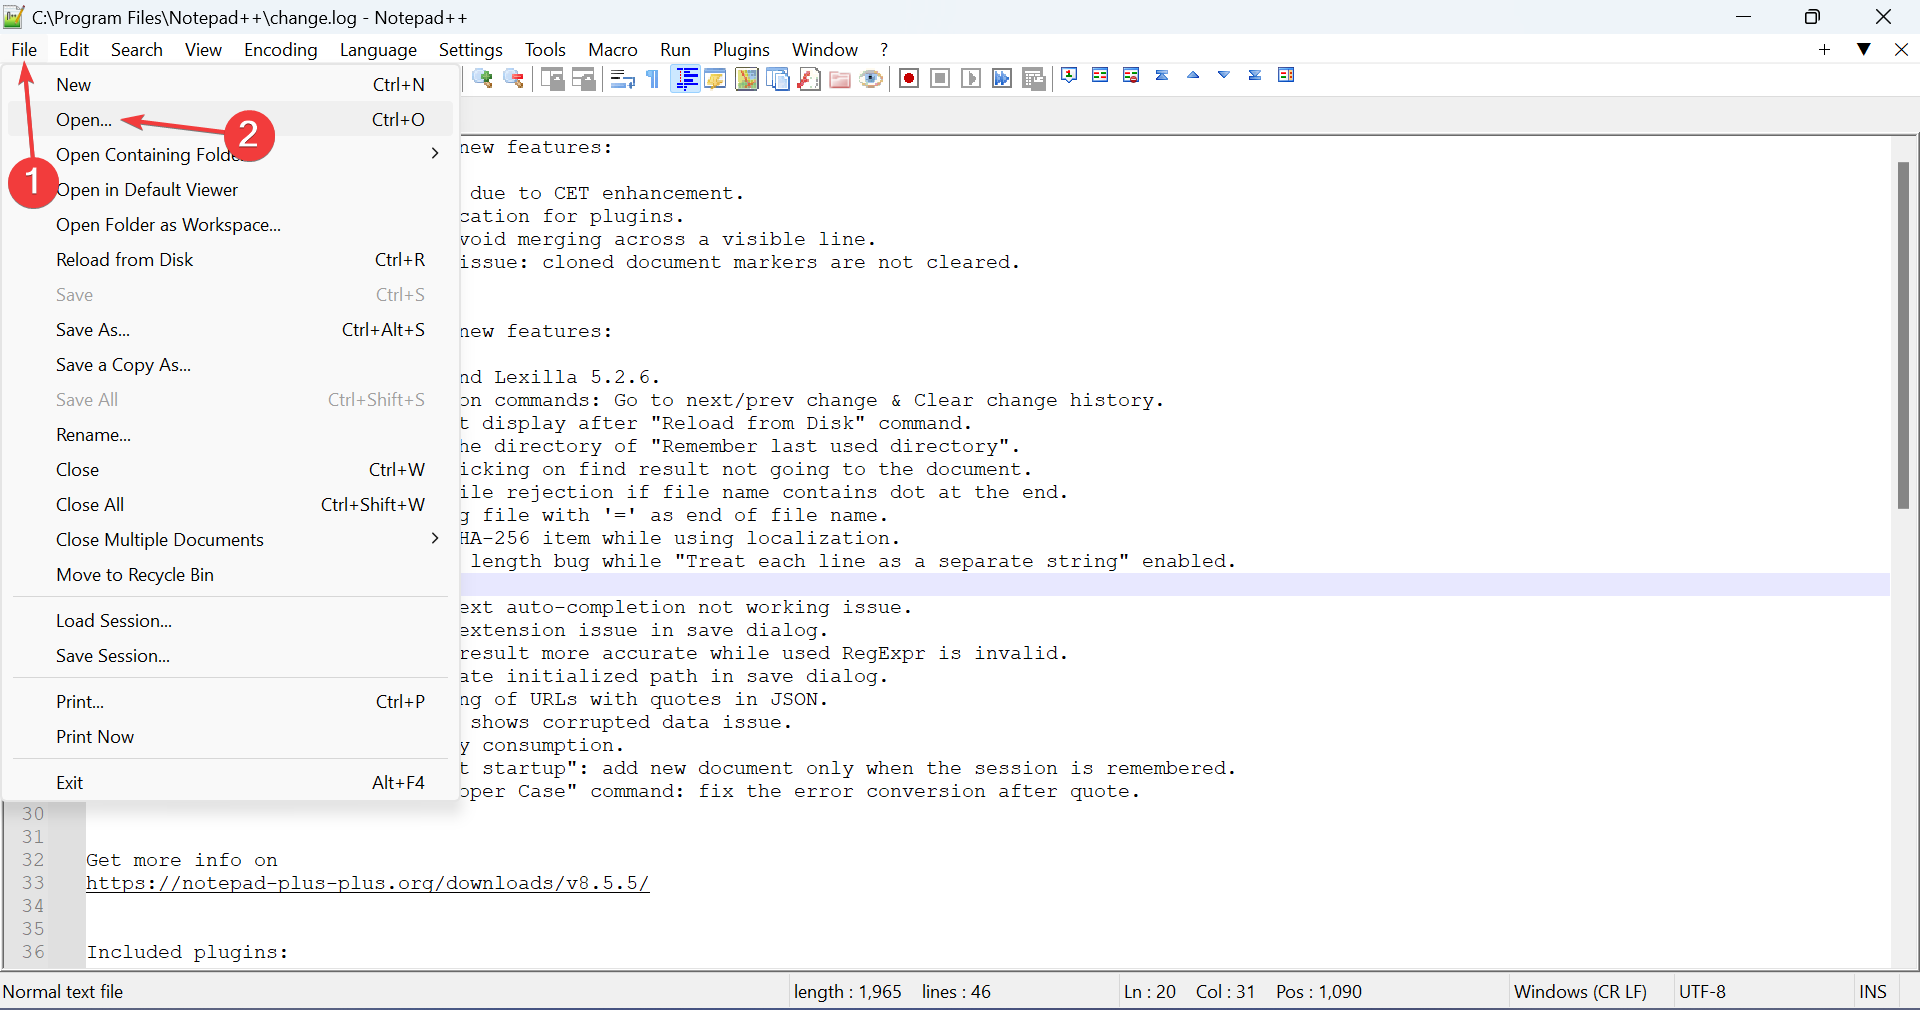Expand the Close Multiple Documents submenu arrow
This screenshot has width=1920, height=1010.
pos(435,538)
